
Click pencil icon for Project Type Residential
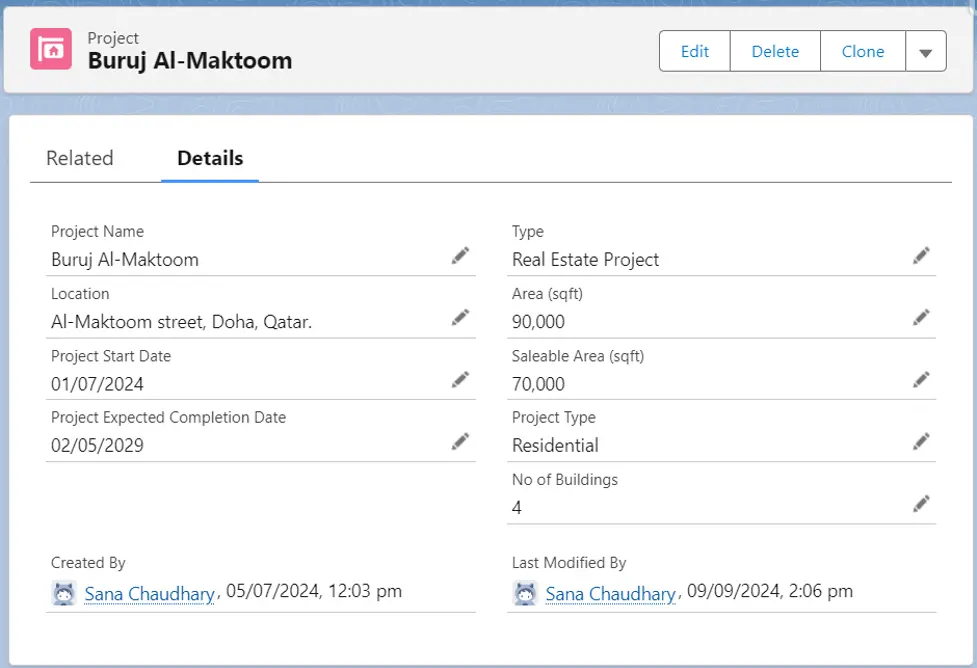click(x=921, y=441)
